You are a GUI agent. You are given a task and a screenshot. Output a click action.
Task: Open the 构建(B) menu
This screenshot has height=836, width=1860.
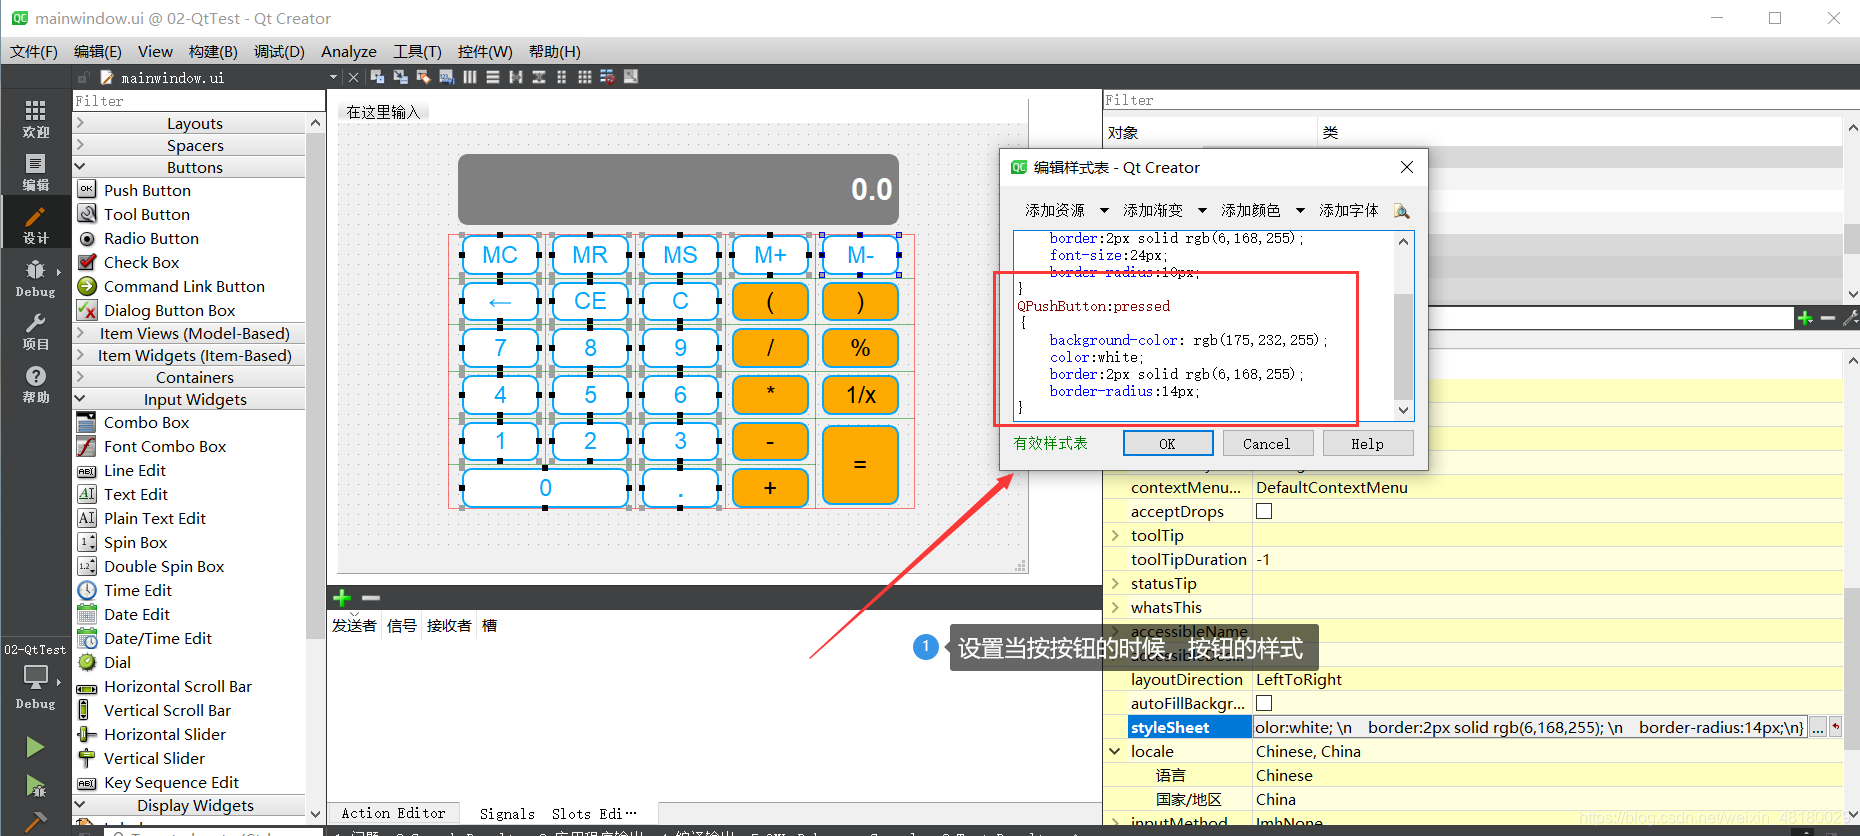click(x=213, y=51)
